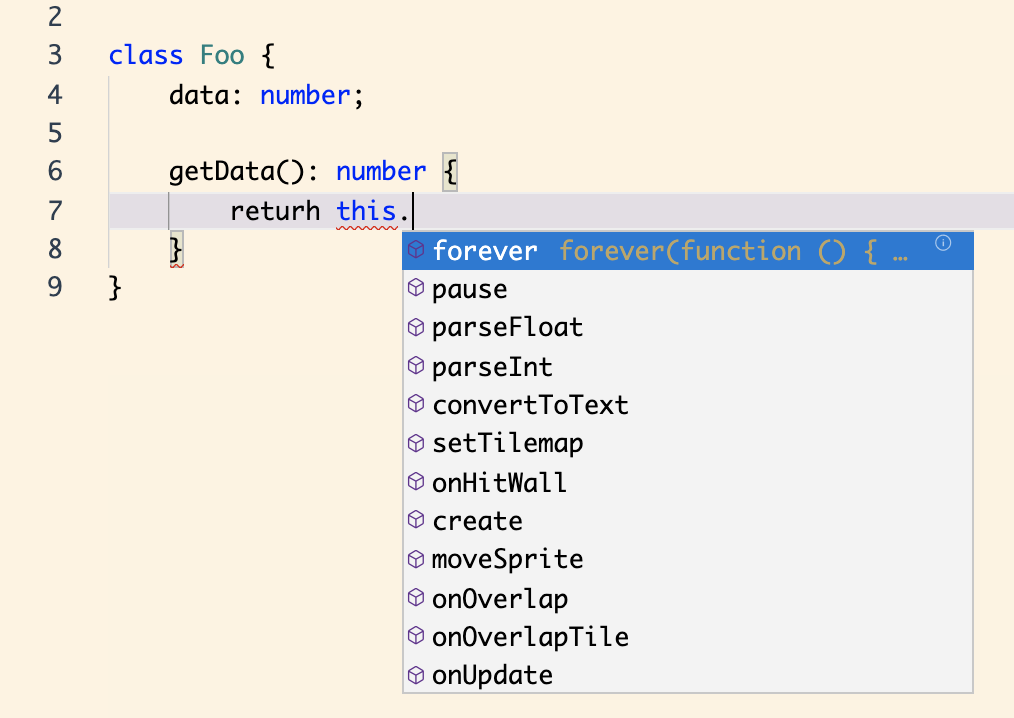Image resolution: width=1014 pixels, height=718 pixels.
Task: Click the info icon on the forever suggestion
Action: coord(941,243)
